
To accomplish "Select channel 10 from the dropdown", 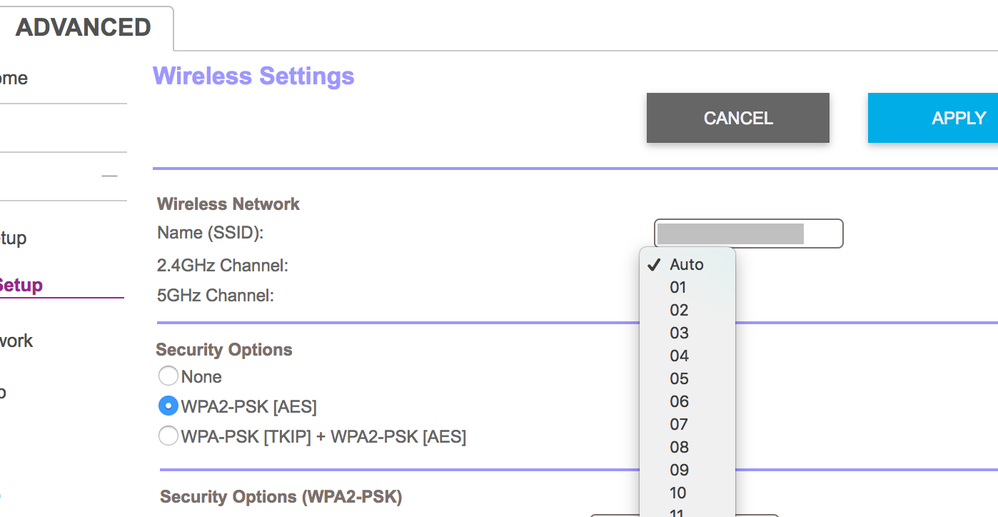I will [x=679, y=493].
